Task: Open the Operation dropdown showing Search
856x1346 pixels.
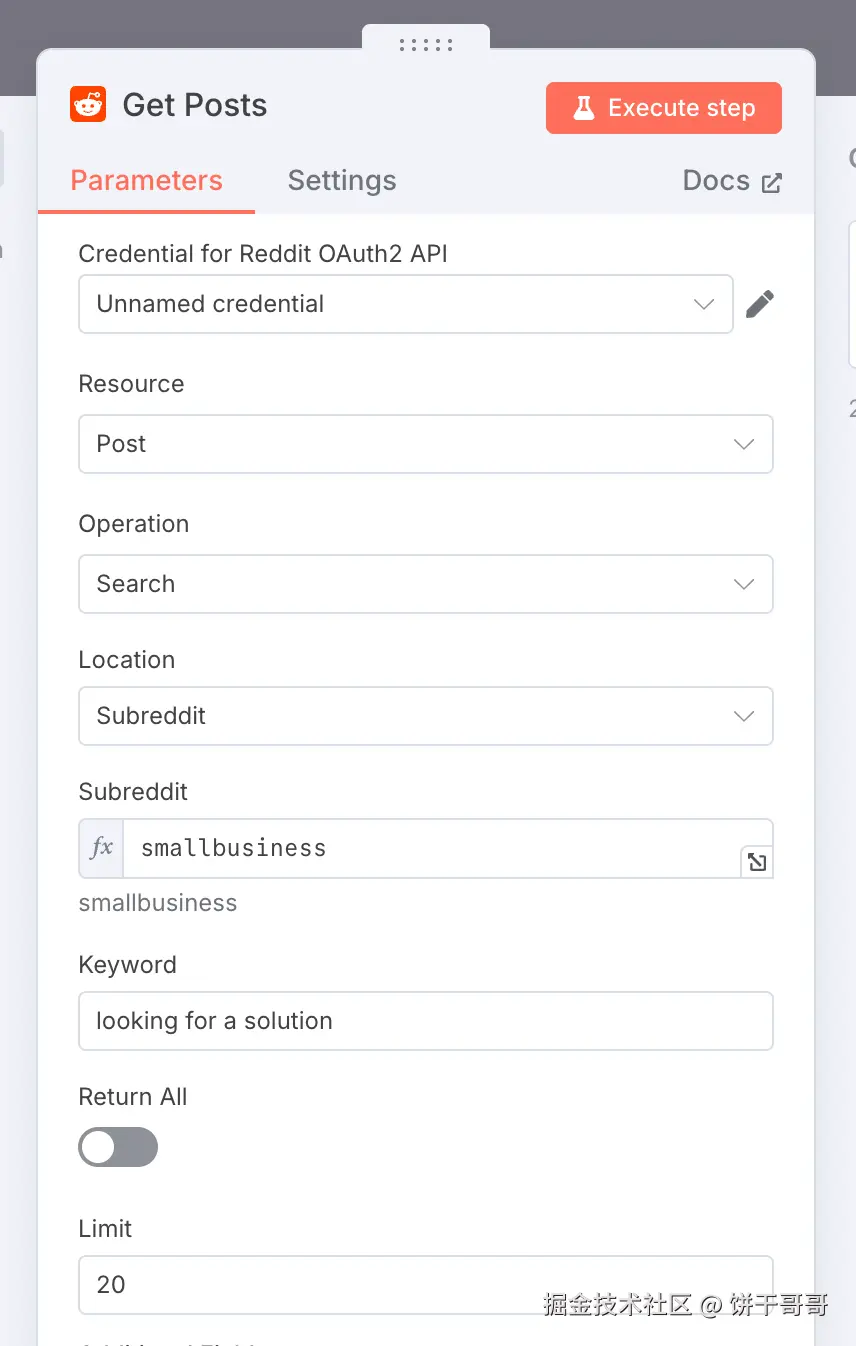Action: [x=425, y=584]
